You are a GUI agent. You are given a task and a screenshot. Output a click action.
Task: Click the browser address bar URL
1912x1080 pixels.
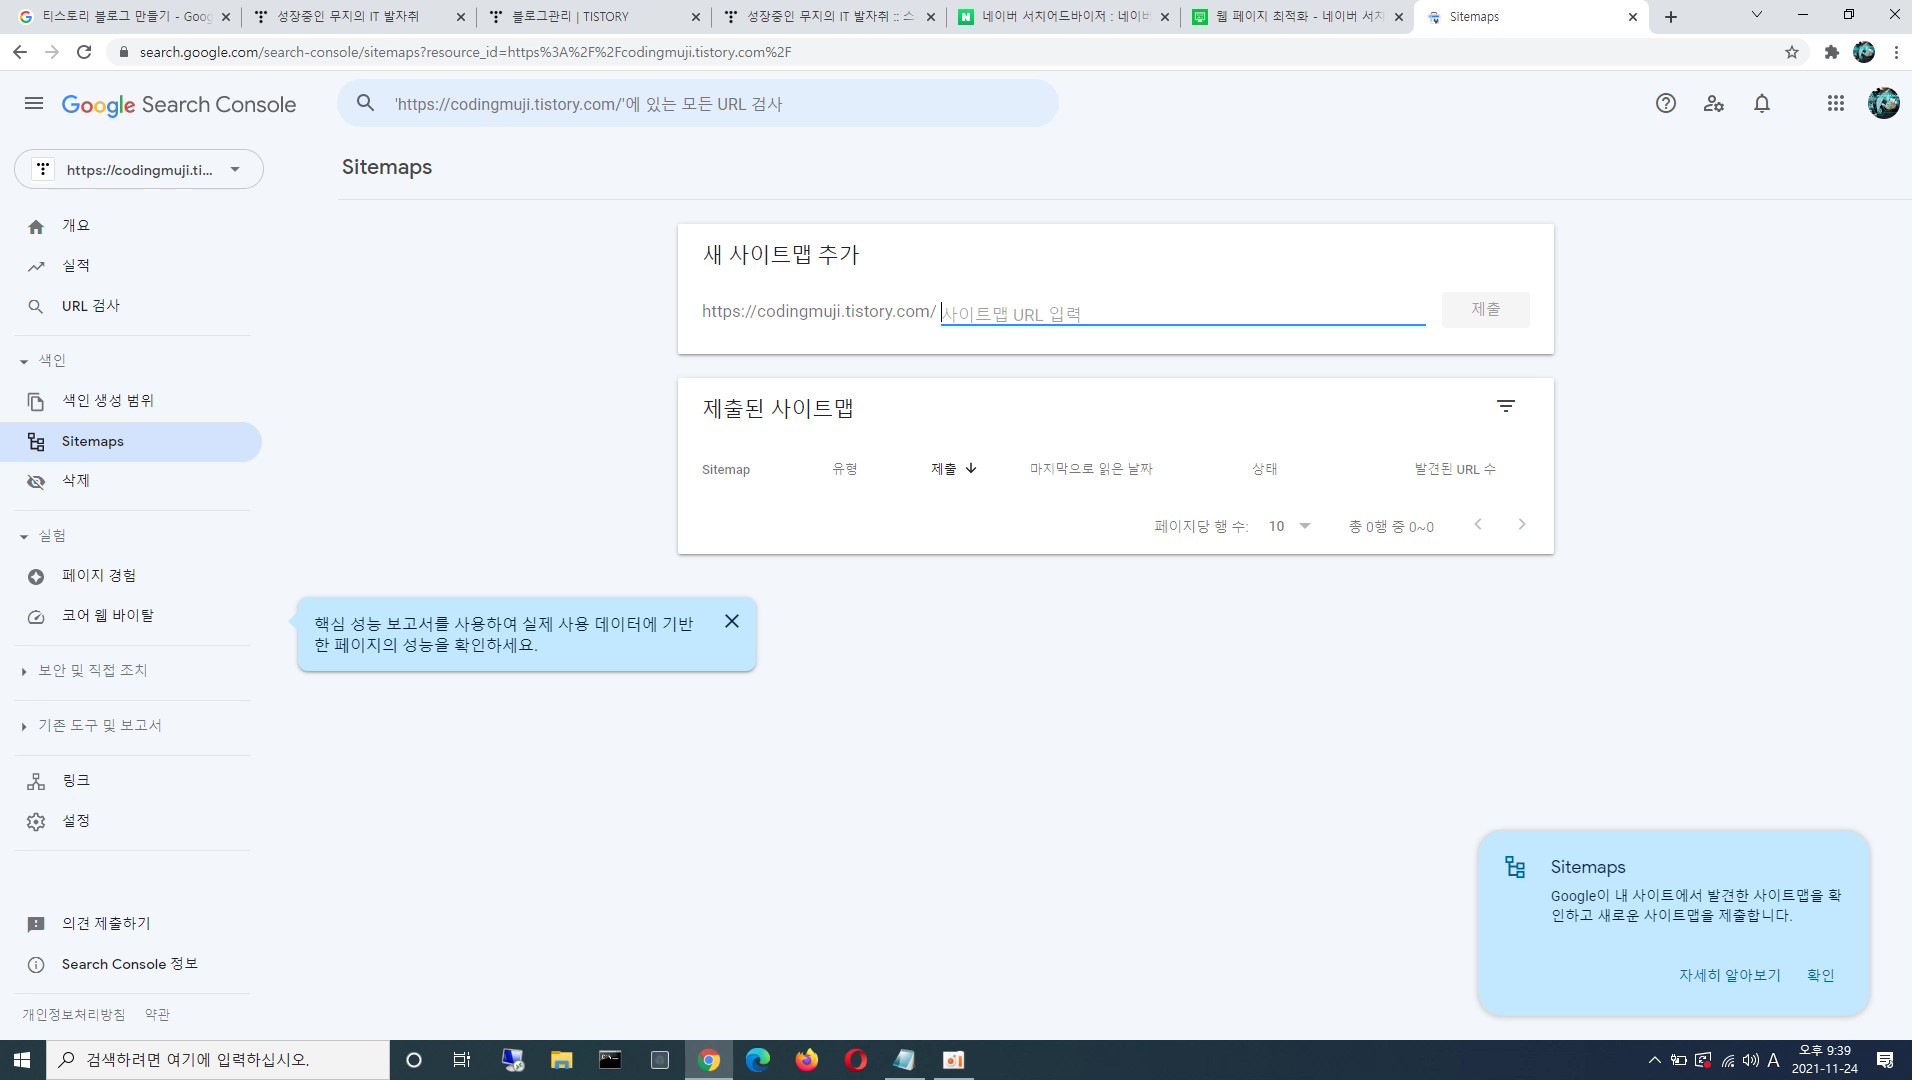[465, 52]
